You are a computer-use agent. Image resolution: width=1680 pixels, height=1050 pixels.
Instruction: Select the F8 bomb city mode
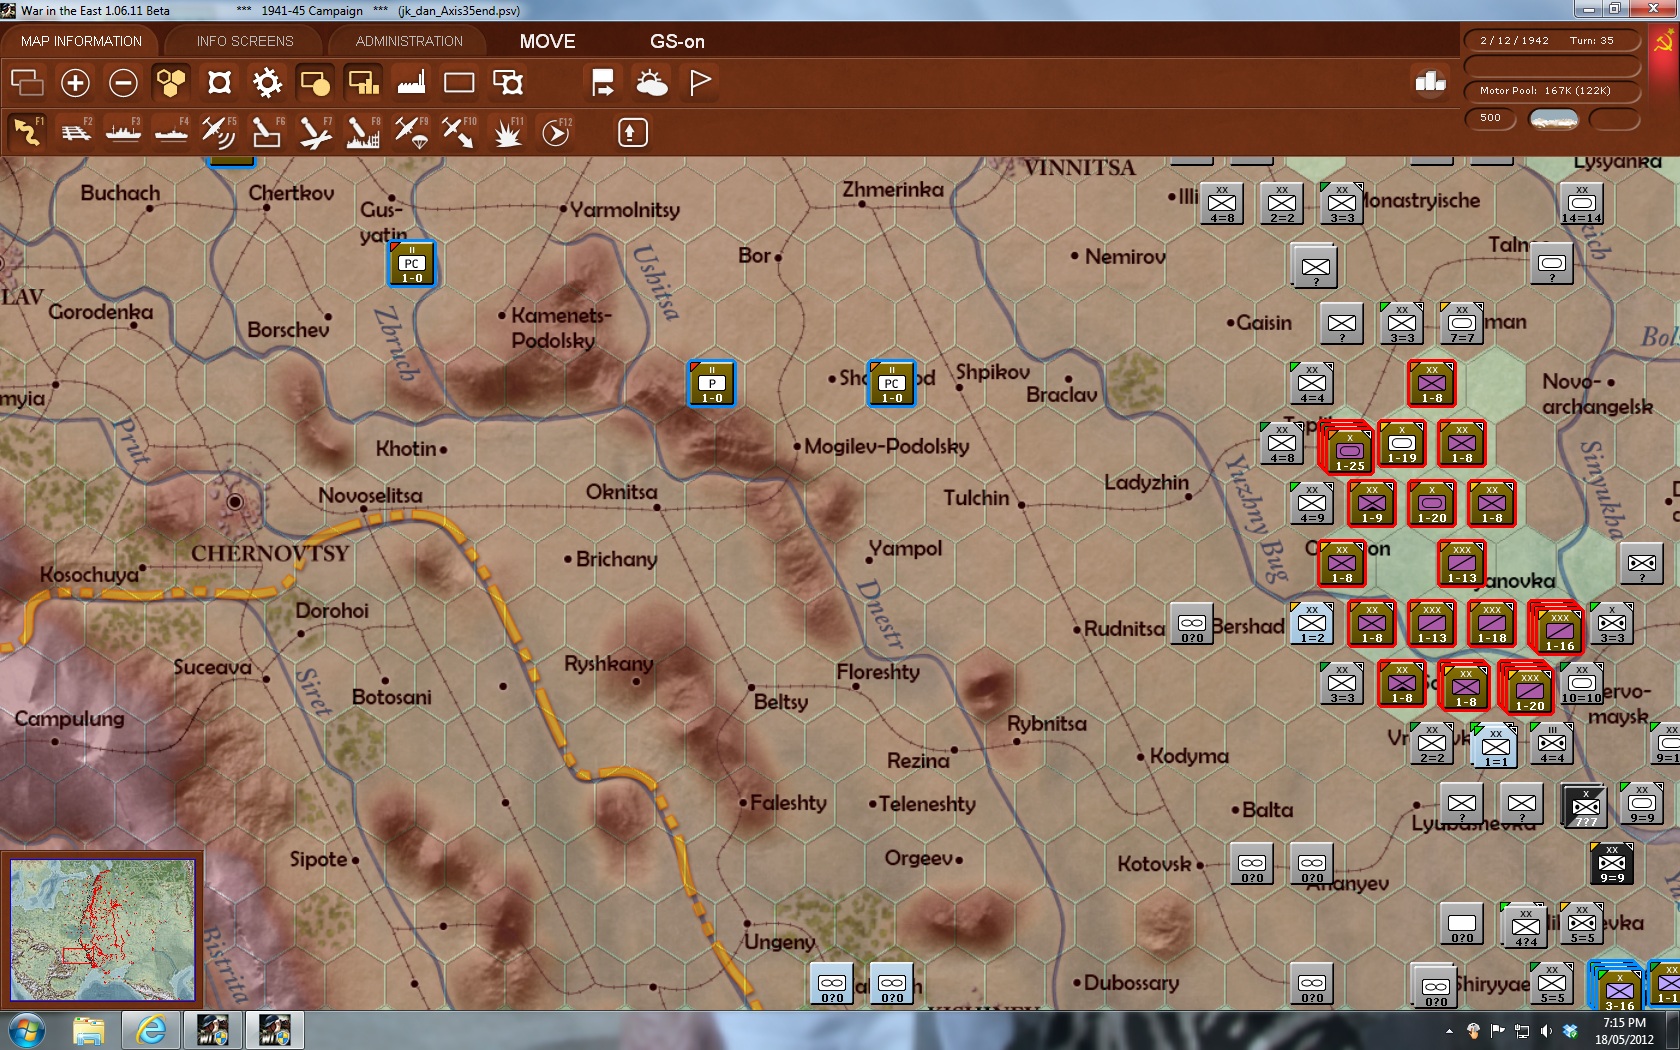(x=363, y=132)
